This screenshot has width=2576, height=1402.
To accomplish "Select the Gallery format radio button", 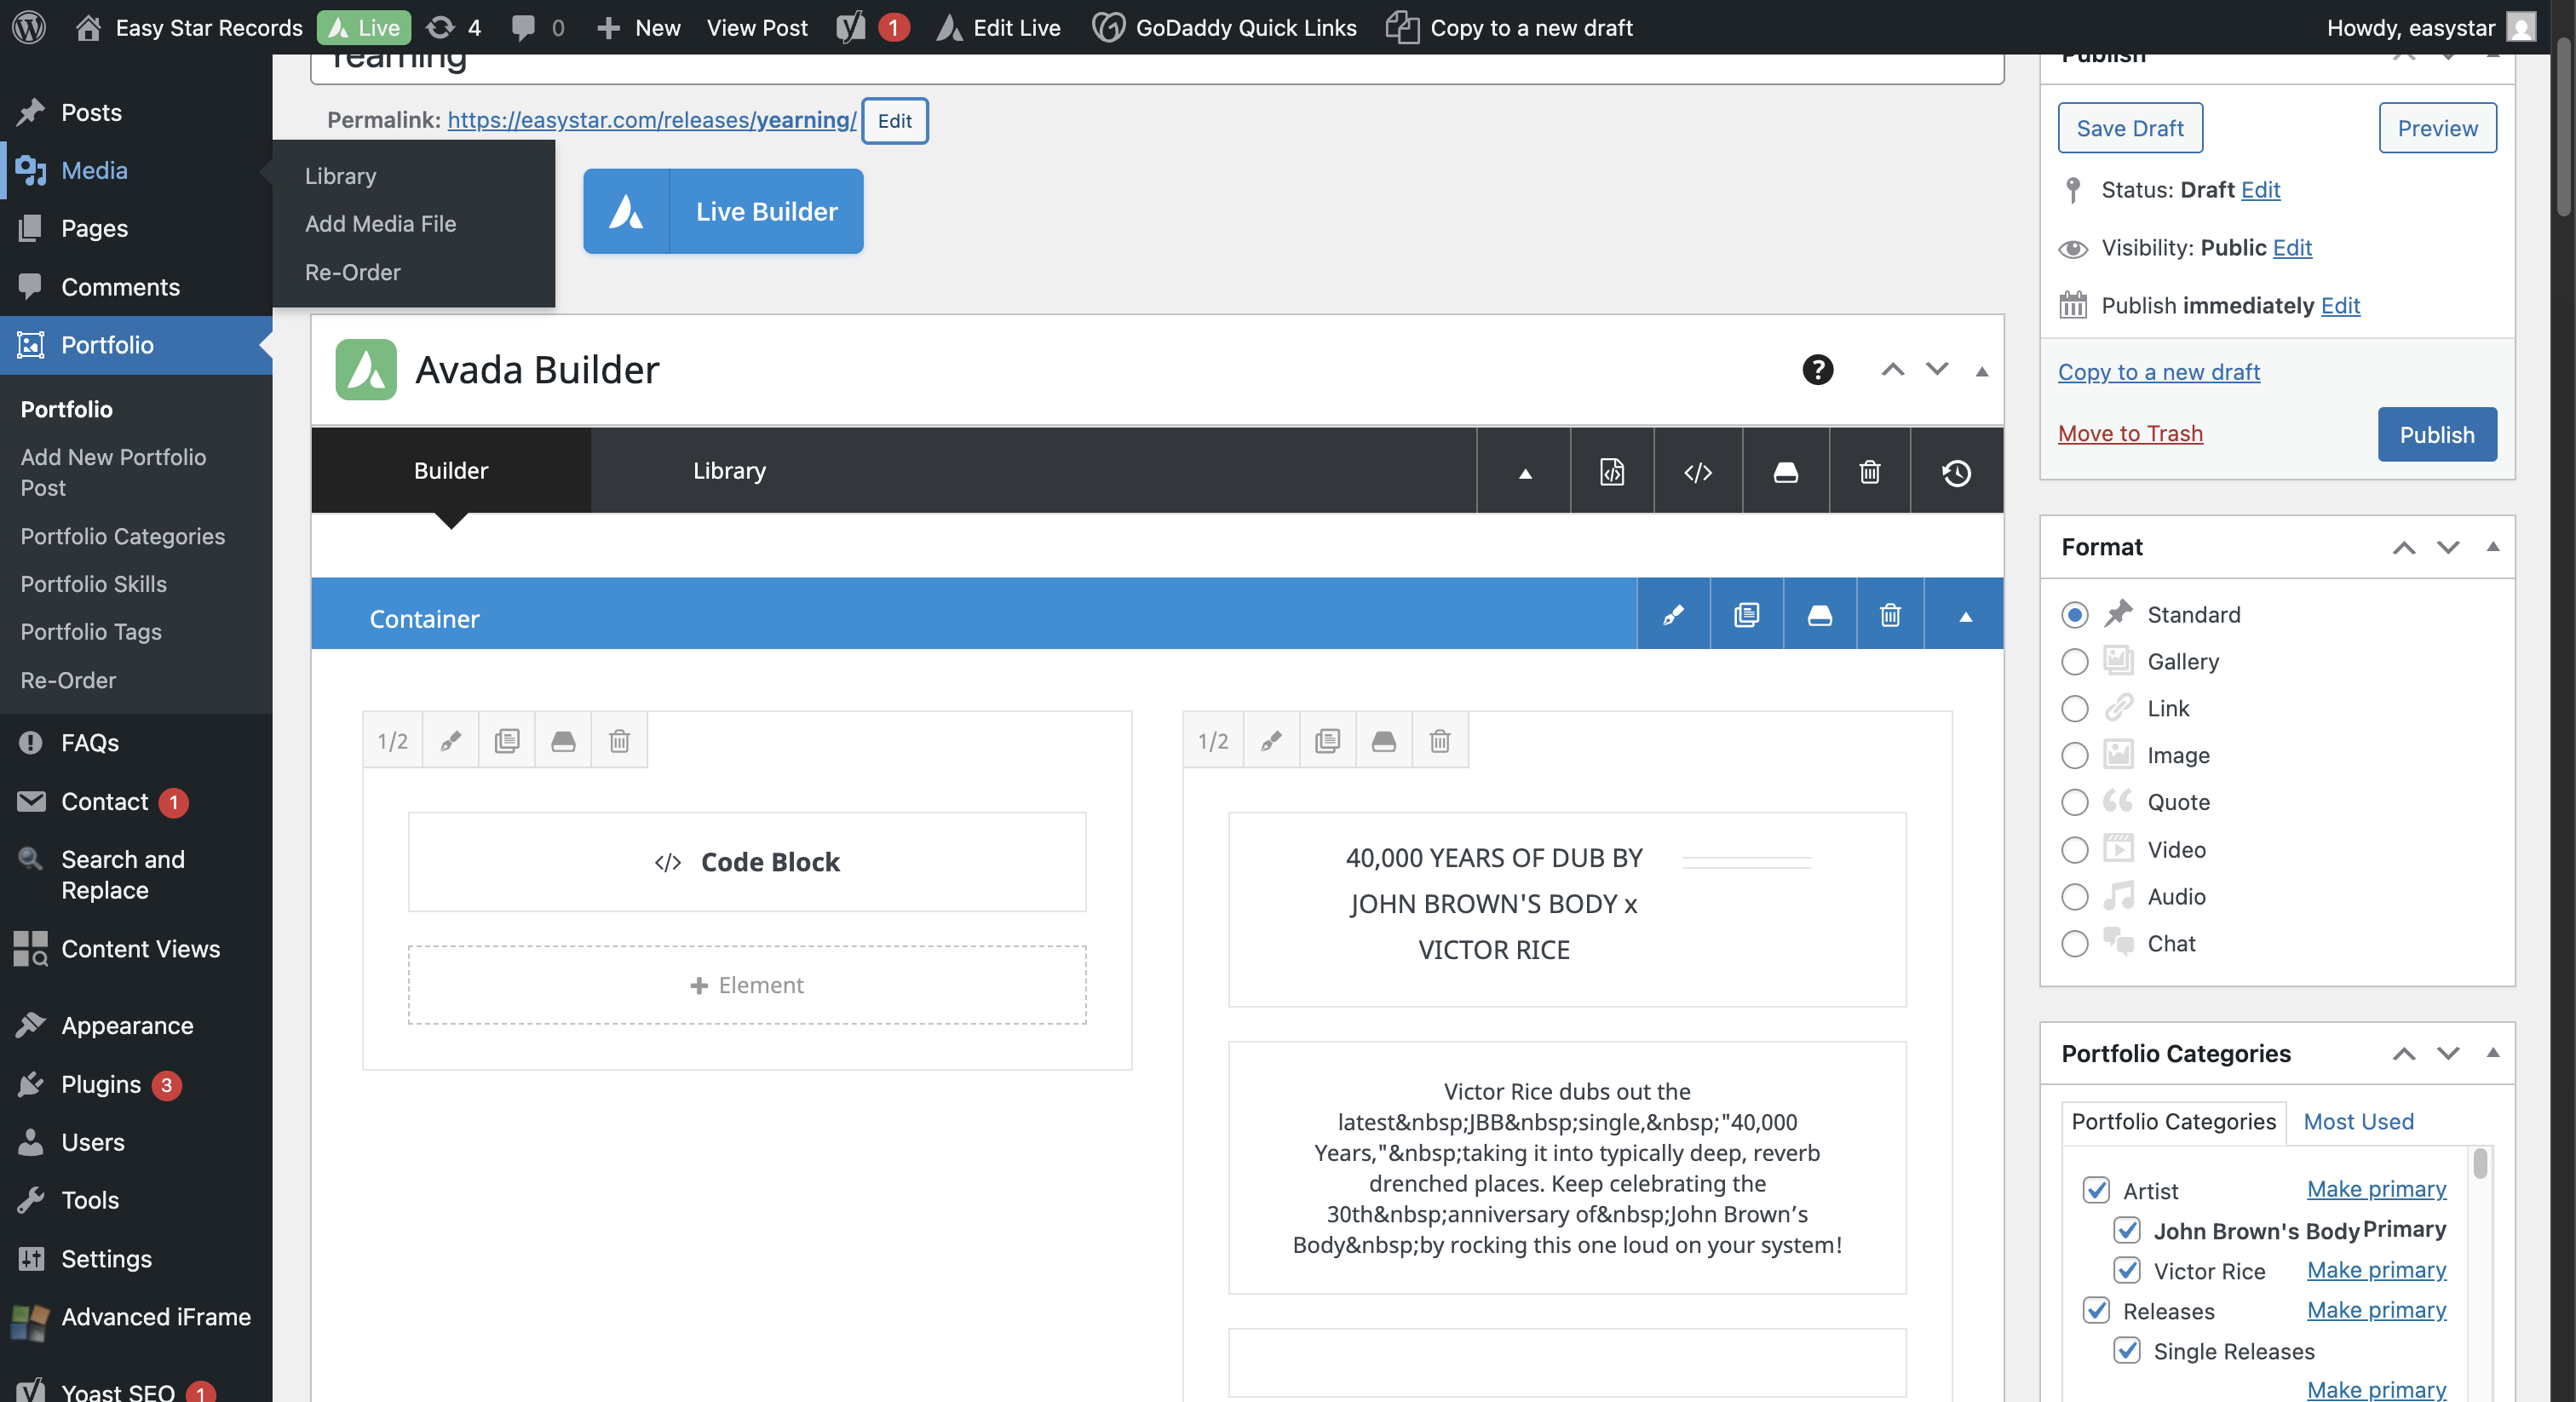I will pyautogui.click(x=2074, y=662).
